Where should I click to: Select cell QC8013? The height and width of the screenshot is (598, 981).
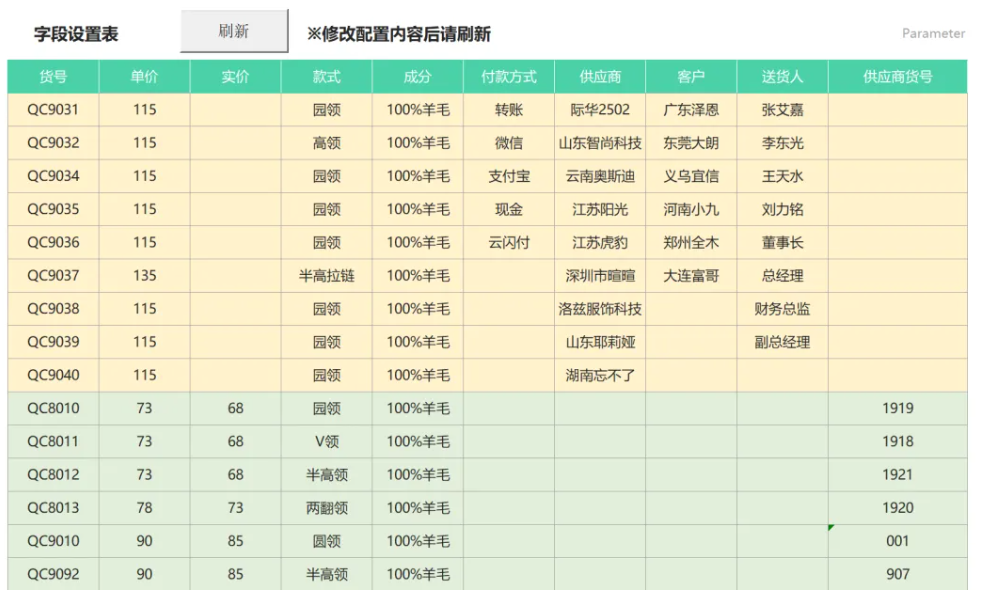53,508
